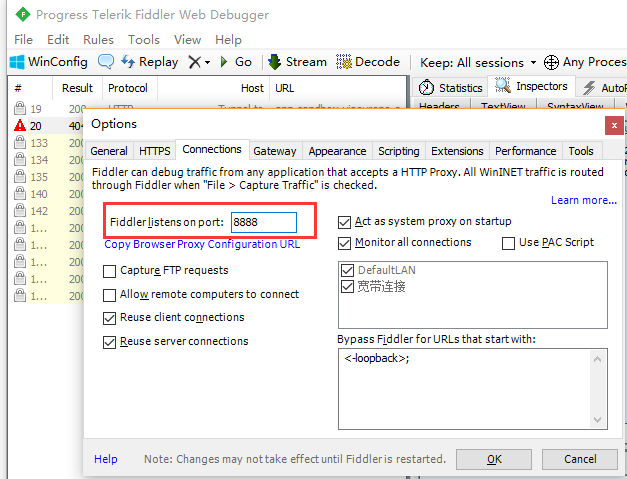Viewport: 627px width, 479px height.
Task: Click OK to save options
Action: [494, 459]
